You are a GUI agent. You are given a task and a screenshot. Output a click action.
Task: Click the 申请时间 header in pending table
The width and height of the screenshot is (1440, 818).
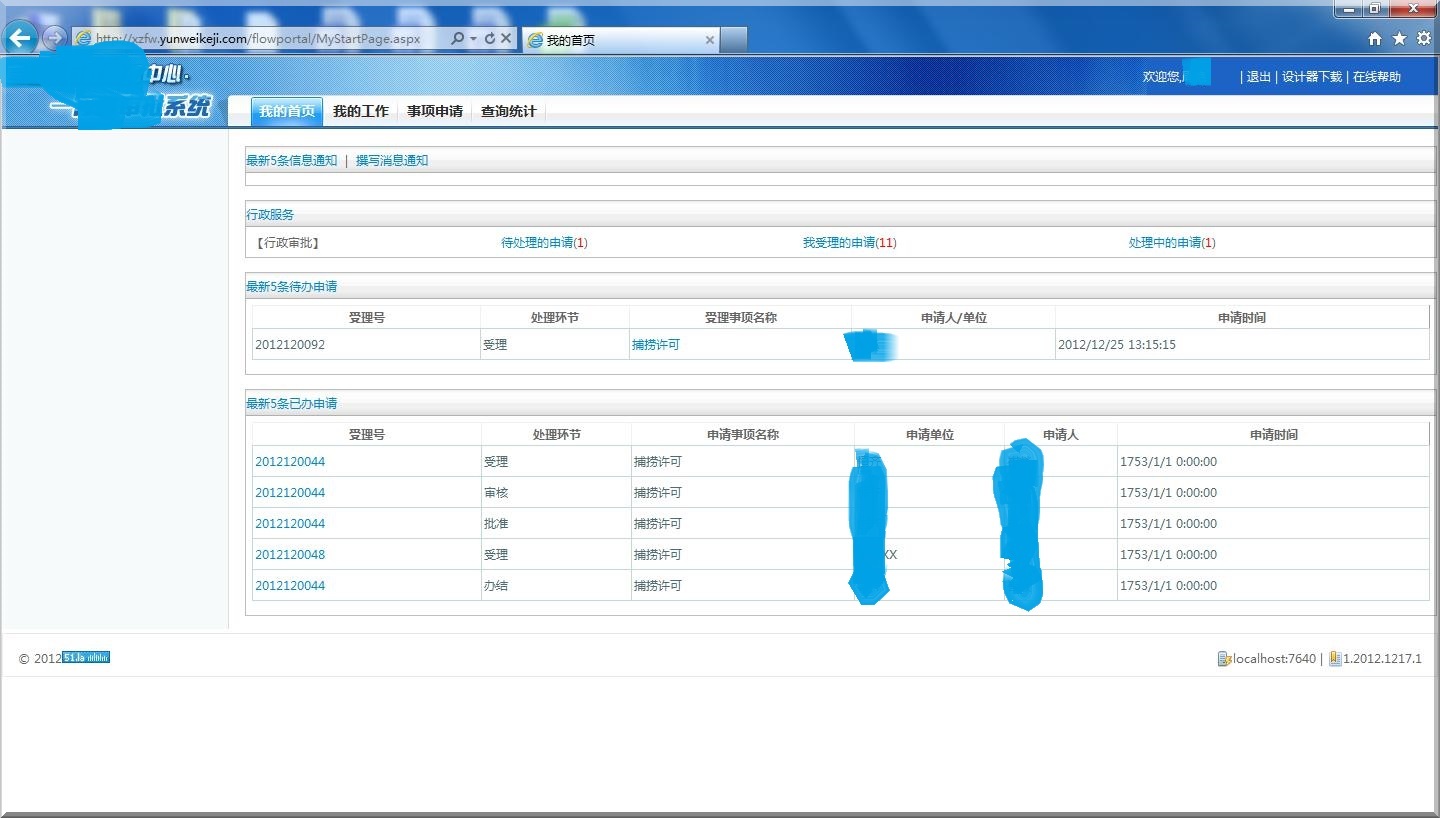[x=1242, y=318]
